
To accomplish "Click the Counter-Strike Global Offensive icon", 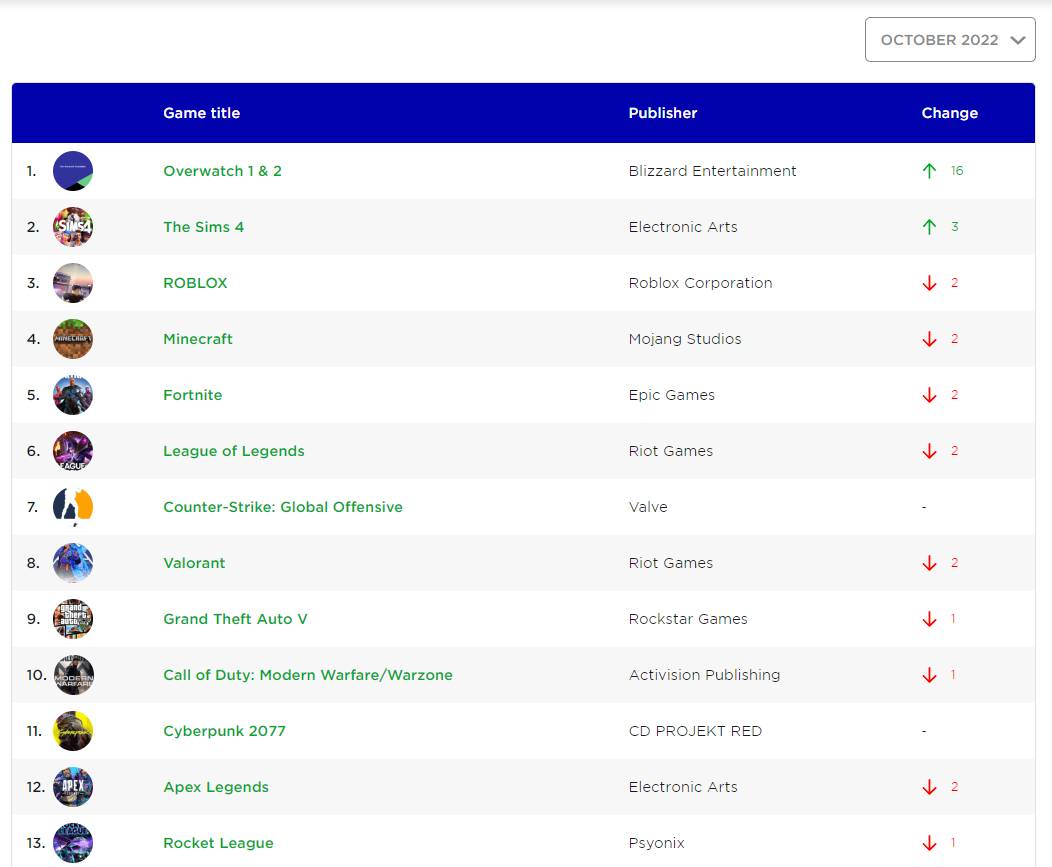I will pyautogui.click(x=73, y=507).
